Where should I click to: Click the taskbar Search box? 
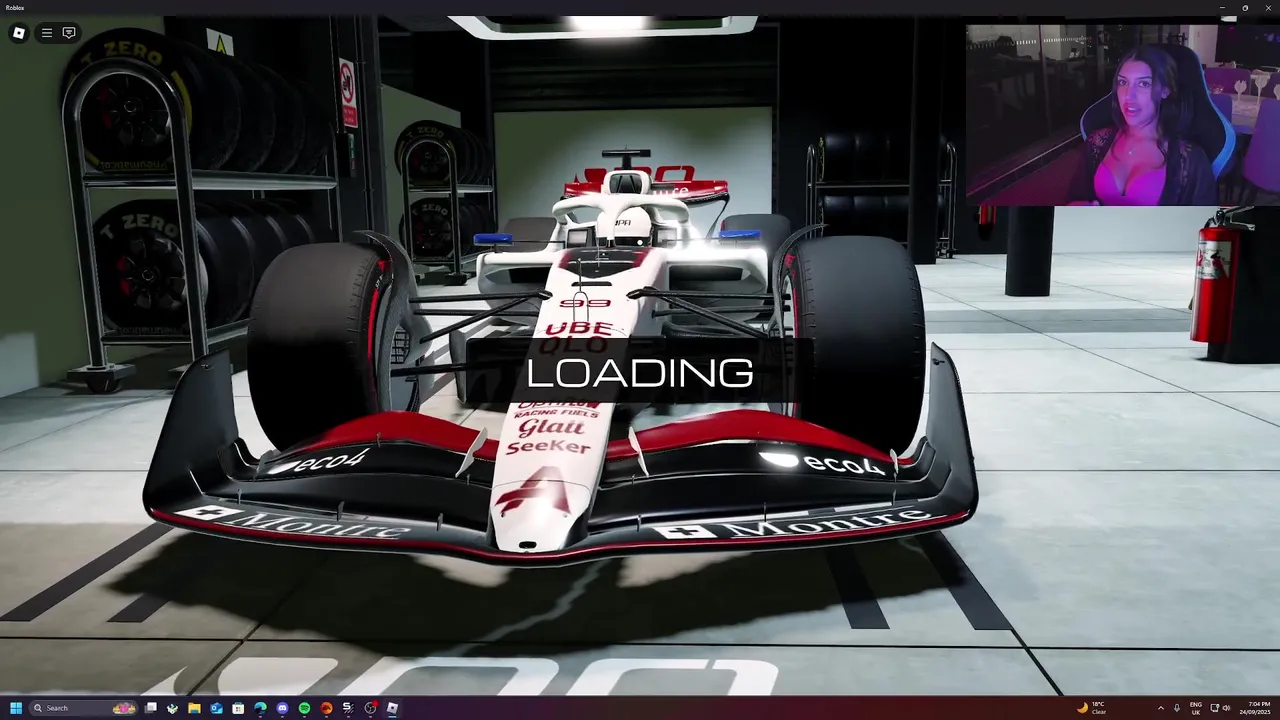(83, 708)
